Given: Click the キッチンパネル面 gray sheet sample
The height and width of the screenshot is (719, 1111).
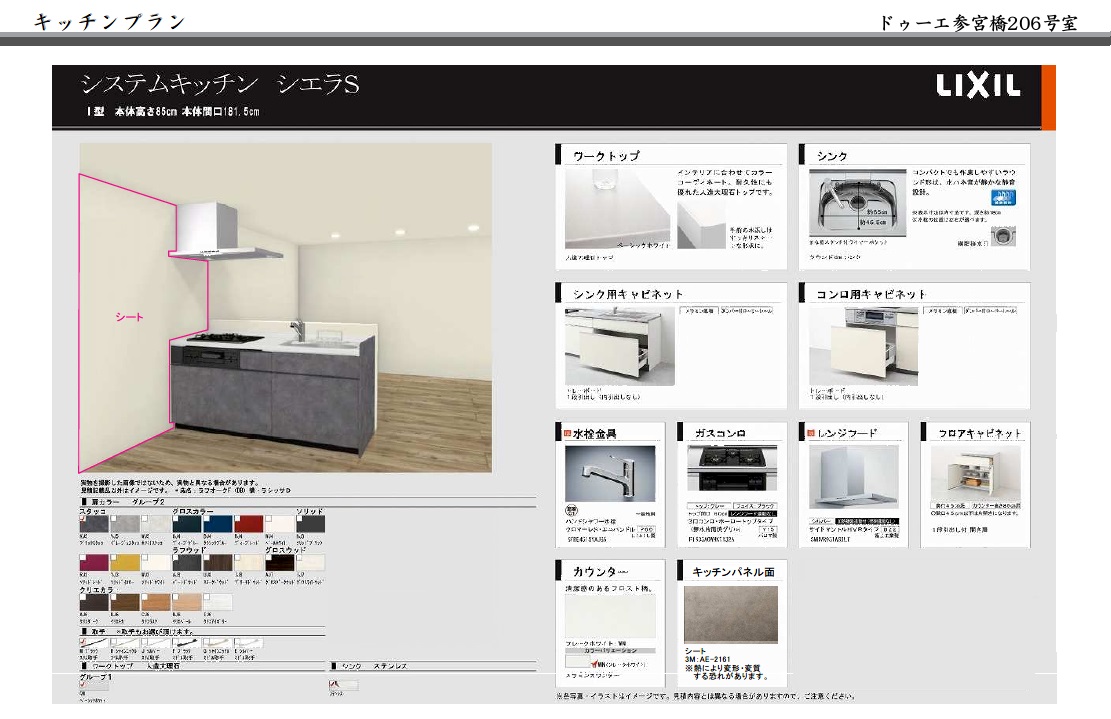Looking at the screenshot, I should tap(731, 614).
